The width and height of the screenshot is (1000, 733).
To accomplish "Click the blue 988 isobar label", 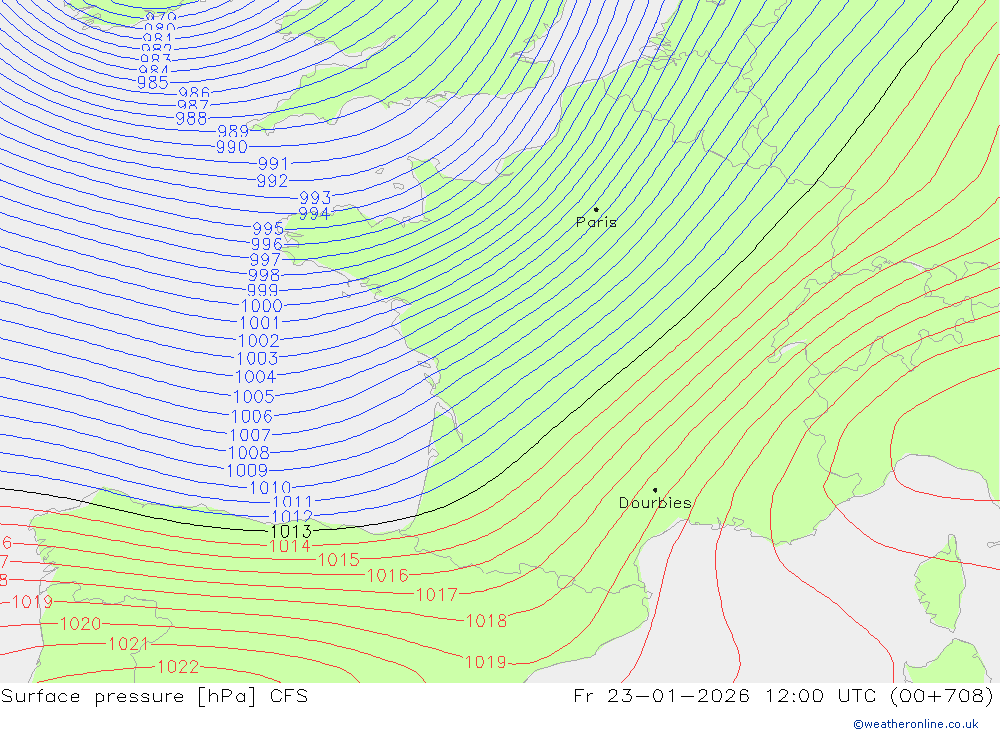I will (x=191, y=118).
